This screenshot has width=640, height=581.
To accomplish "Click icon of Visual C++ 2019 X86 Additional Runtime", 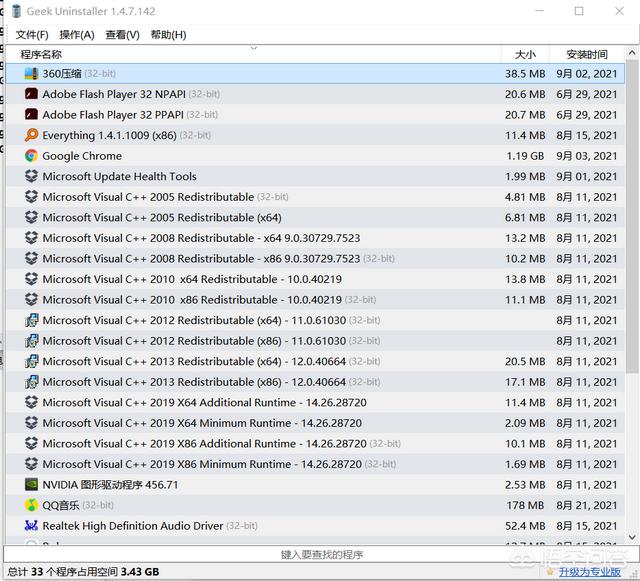I will [x=31, y=443].
